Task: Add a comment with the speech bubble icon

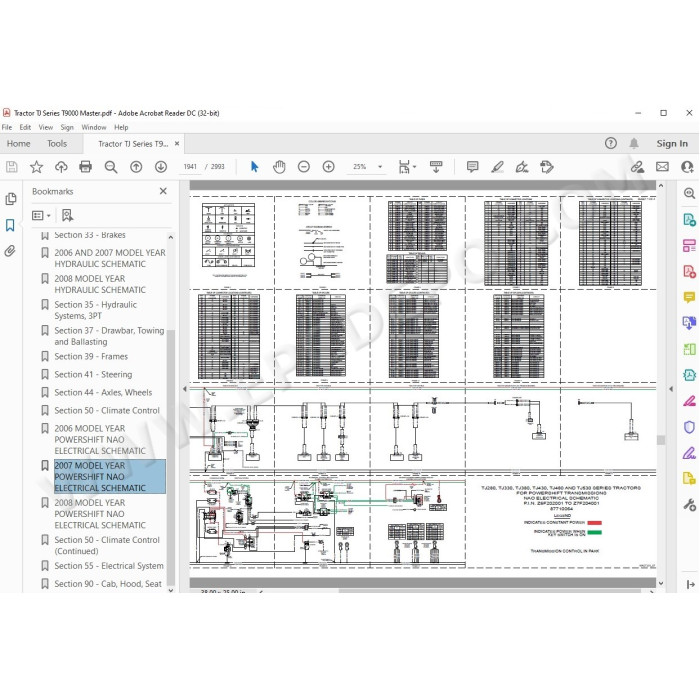Action: click(472, 167)
